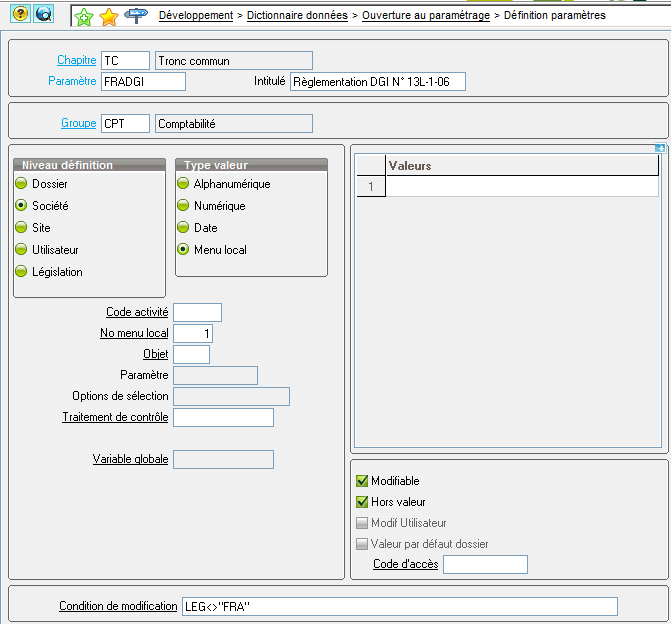Select Dossier definition level
The image size is (671, 624).
click(x=21, y=184)
